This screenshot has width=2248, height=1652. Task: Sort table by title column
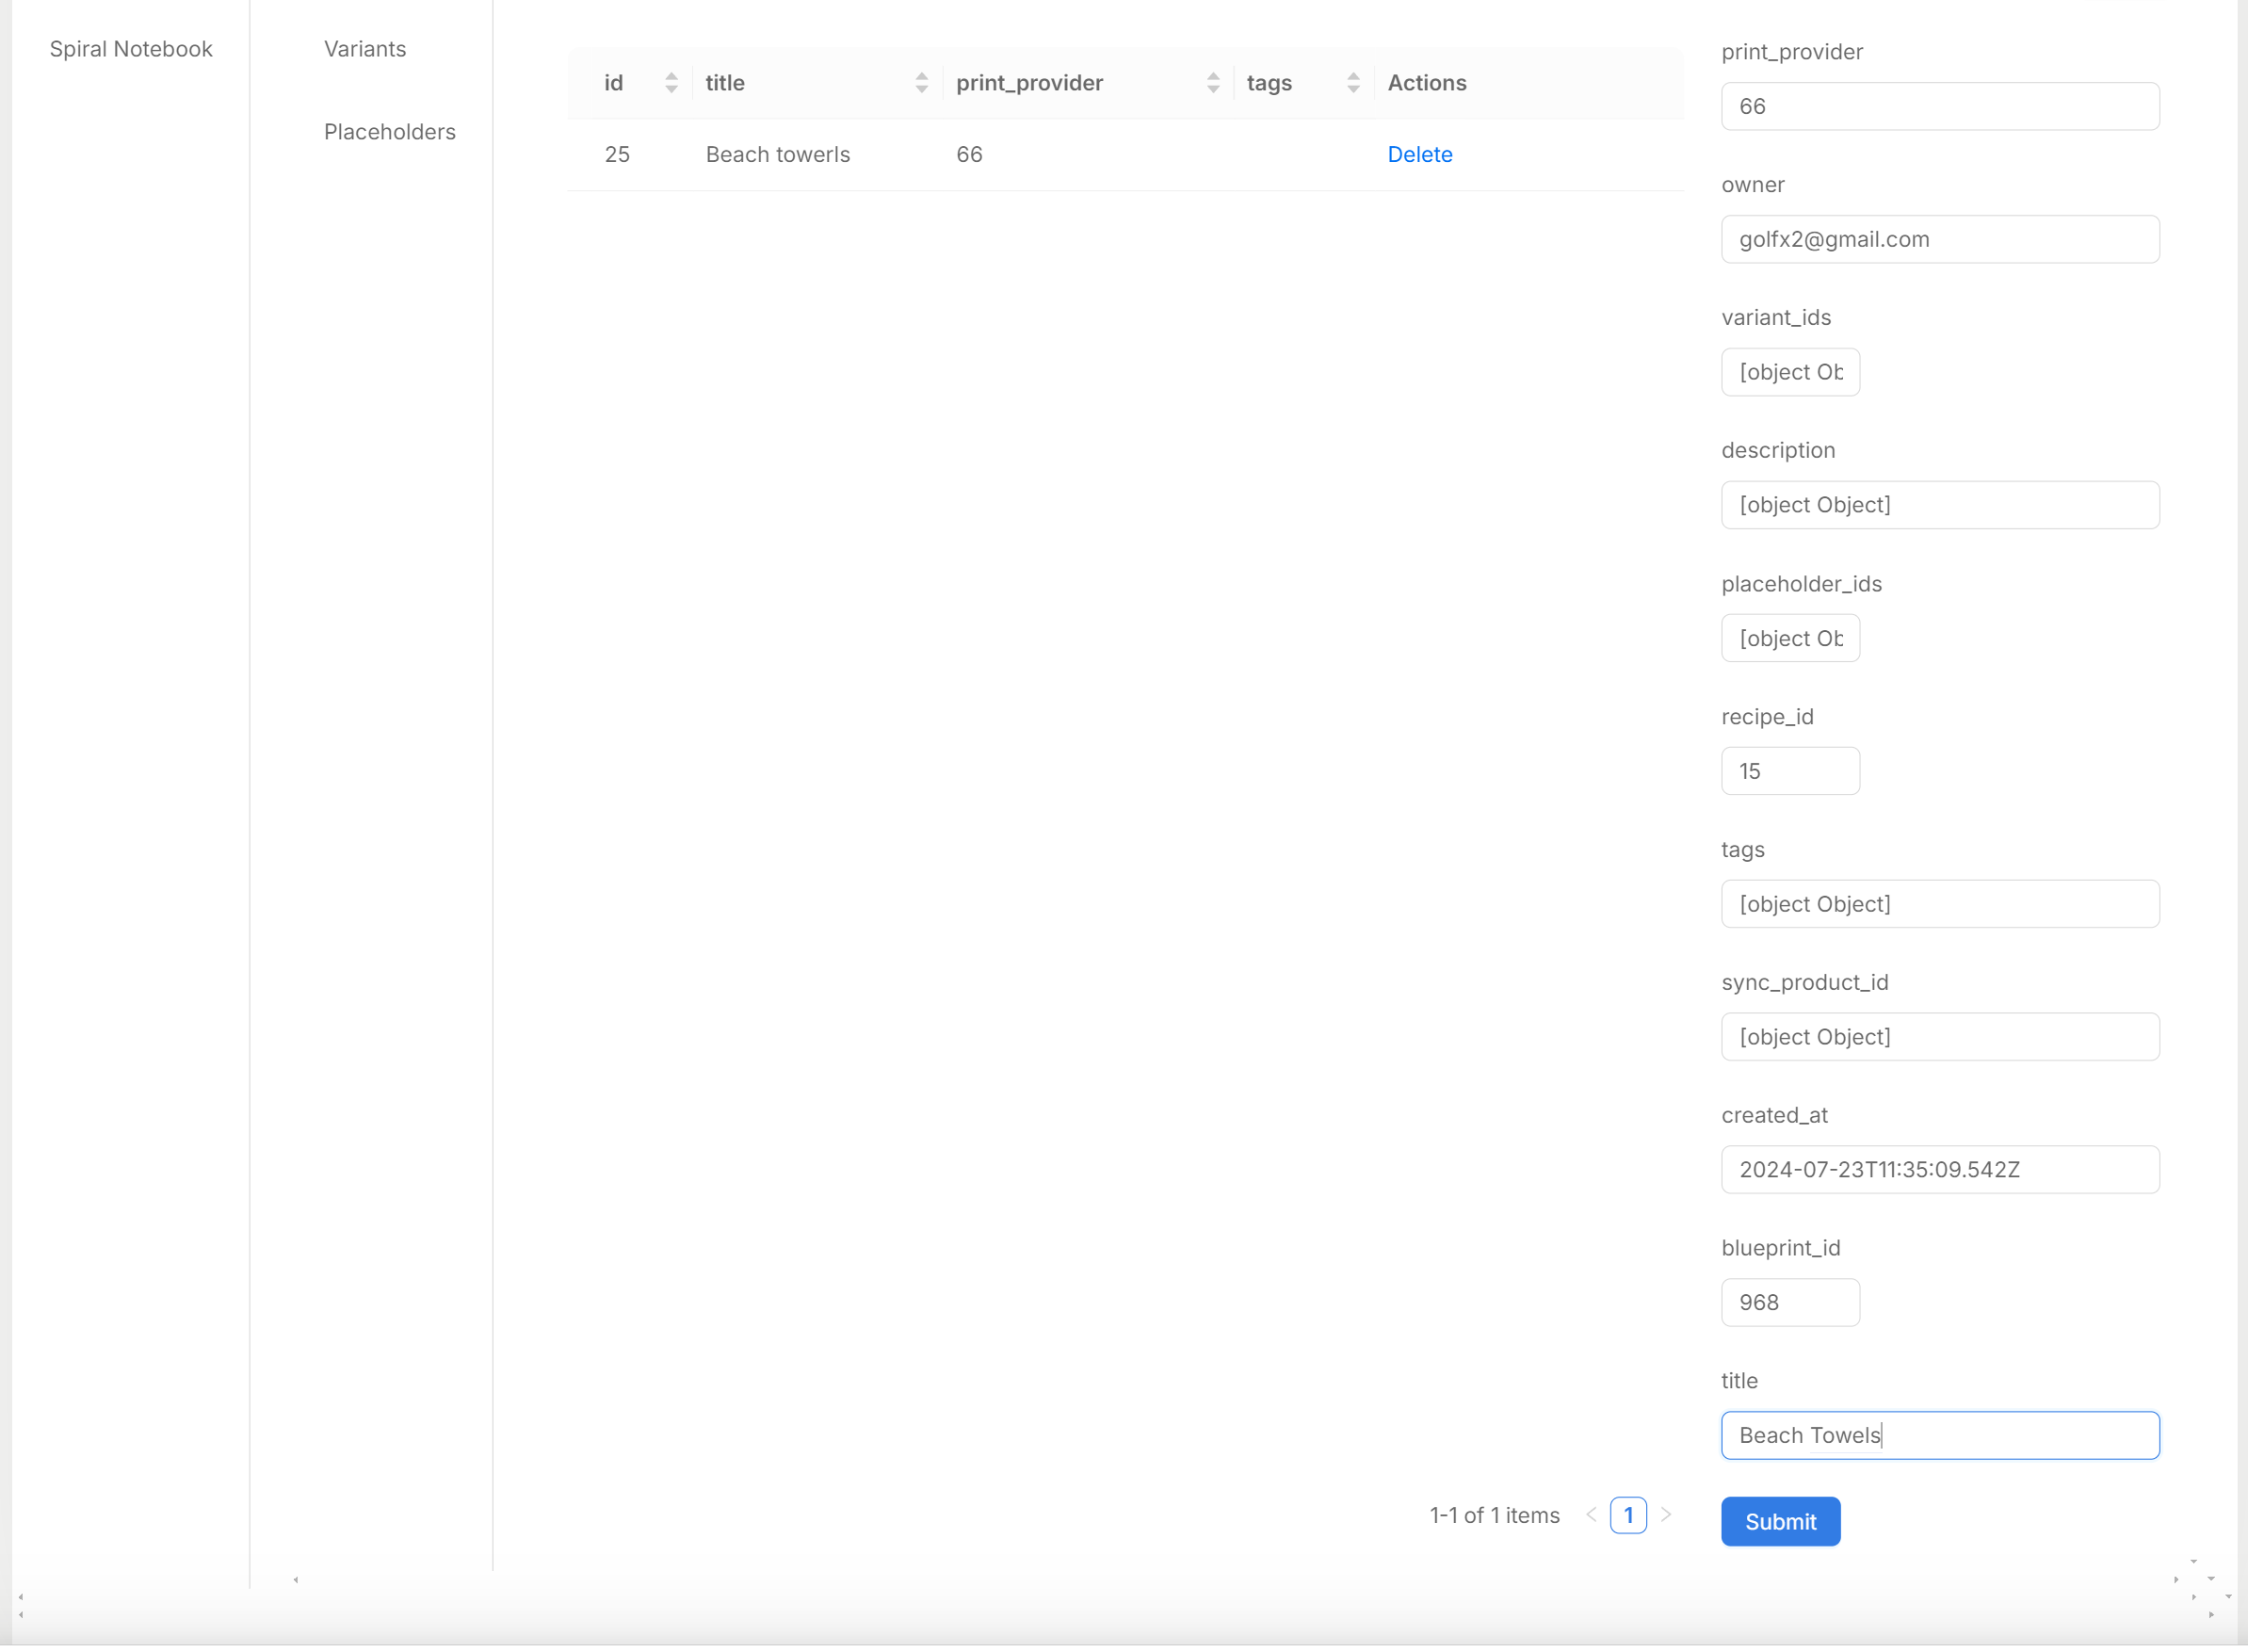click(x=921, y=83)
